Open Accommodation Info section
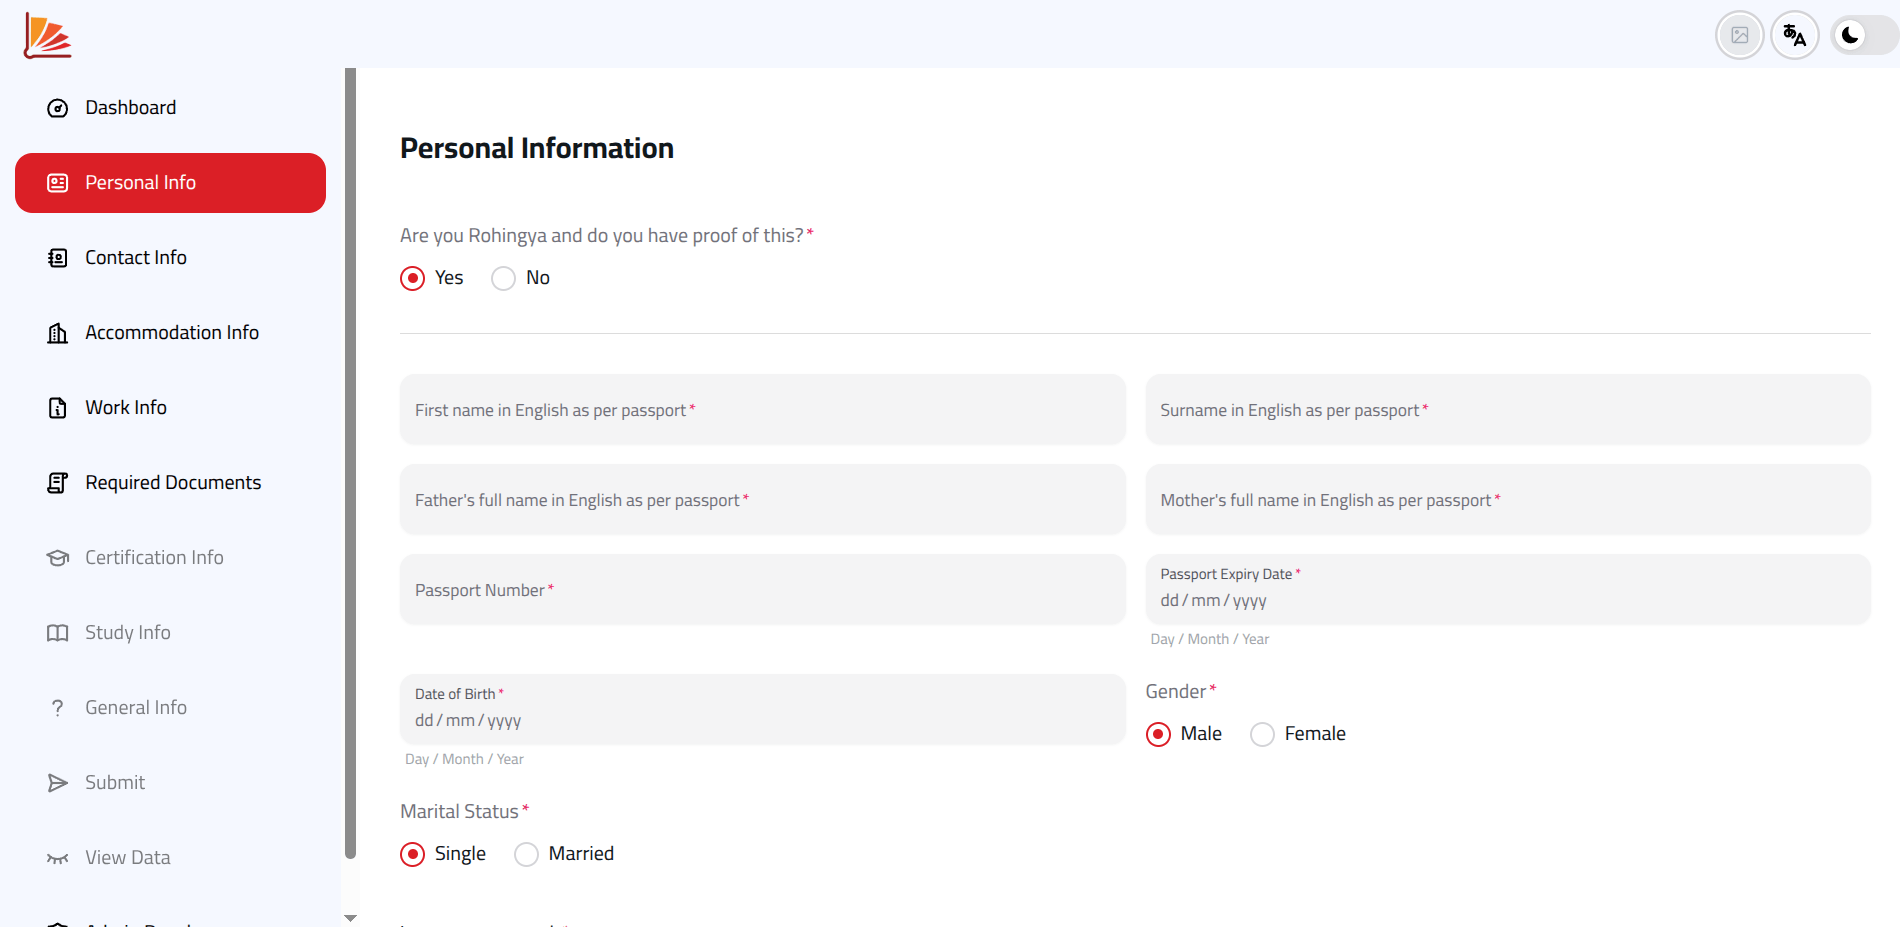The height and width of the screenshot is (927, 1900). [170, 333]
